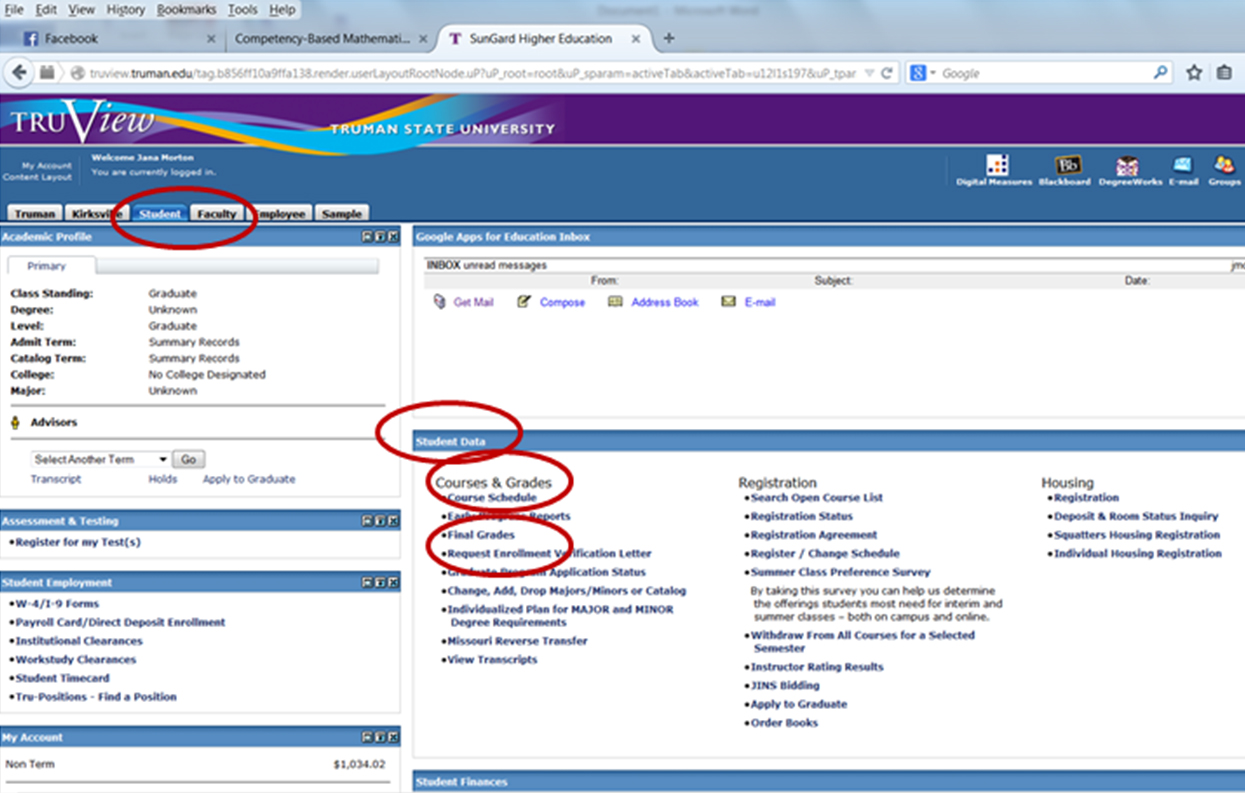Open Register for my Test(s) link
The width and height of the screenshot is (1245, 793).
coord(78,542)
